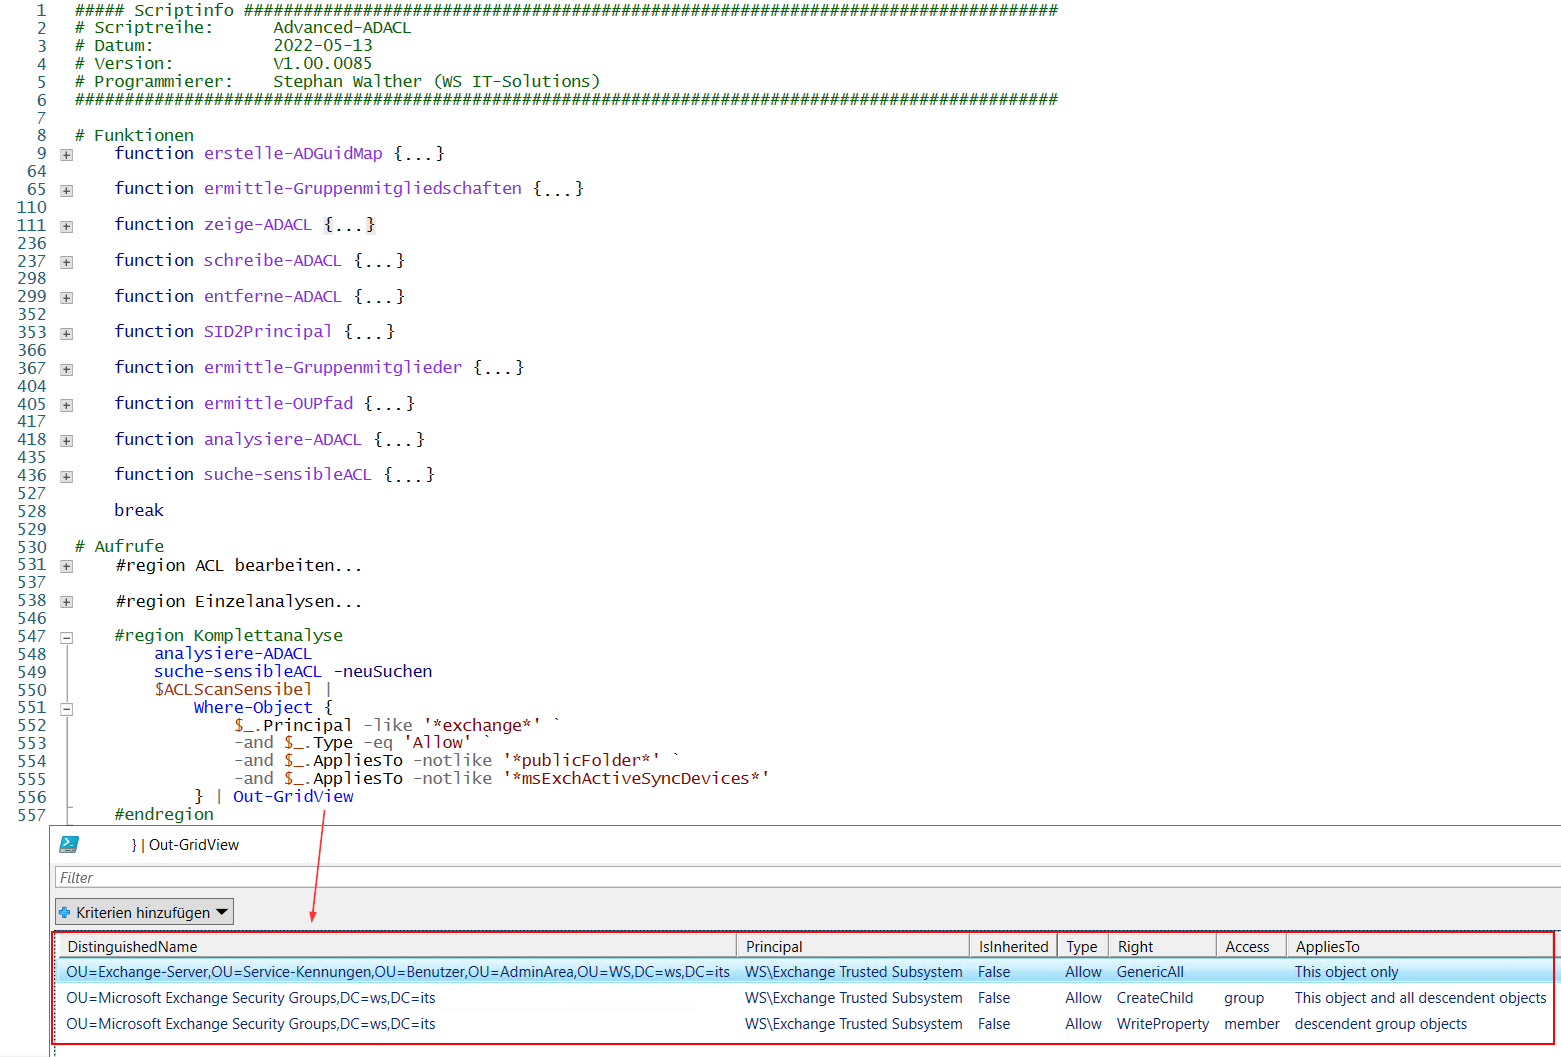Click the '2022-05-13' date comment
The image size is (1561, 1057).
(322, 45)
